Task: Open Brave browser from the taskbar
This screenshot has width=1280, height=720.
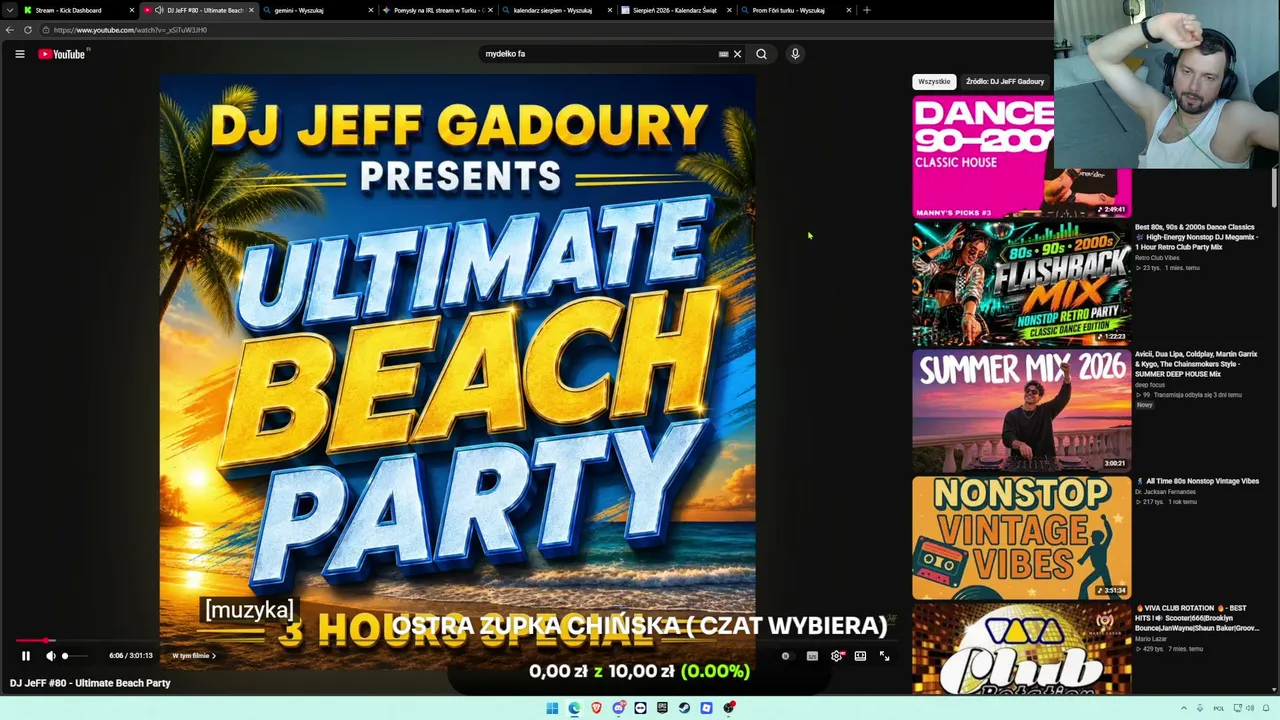Action: [x=597, y=708]
